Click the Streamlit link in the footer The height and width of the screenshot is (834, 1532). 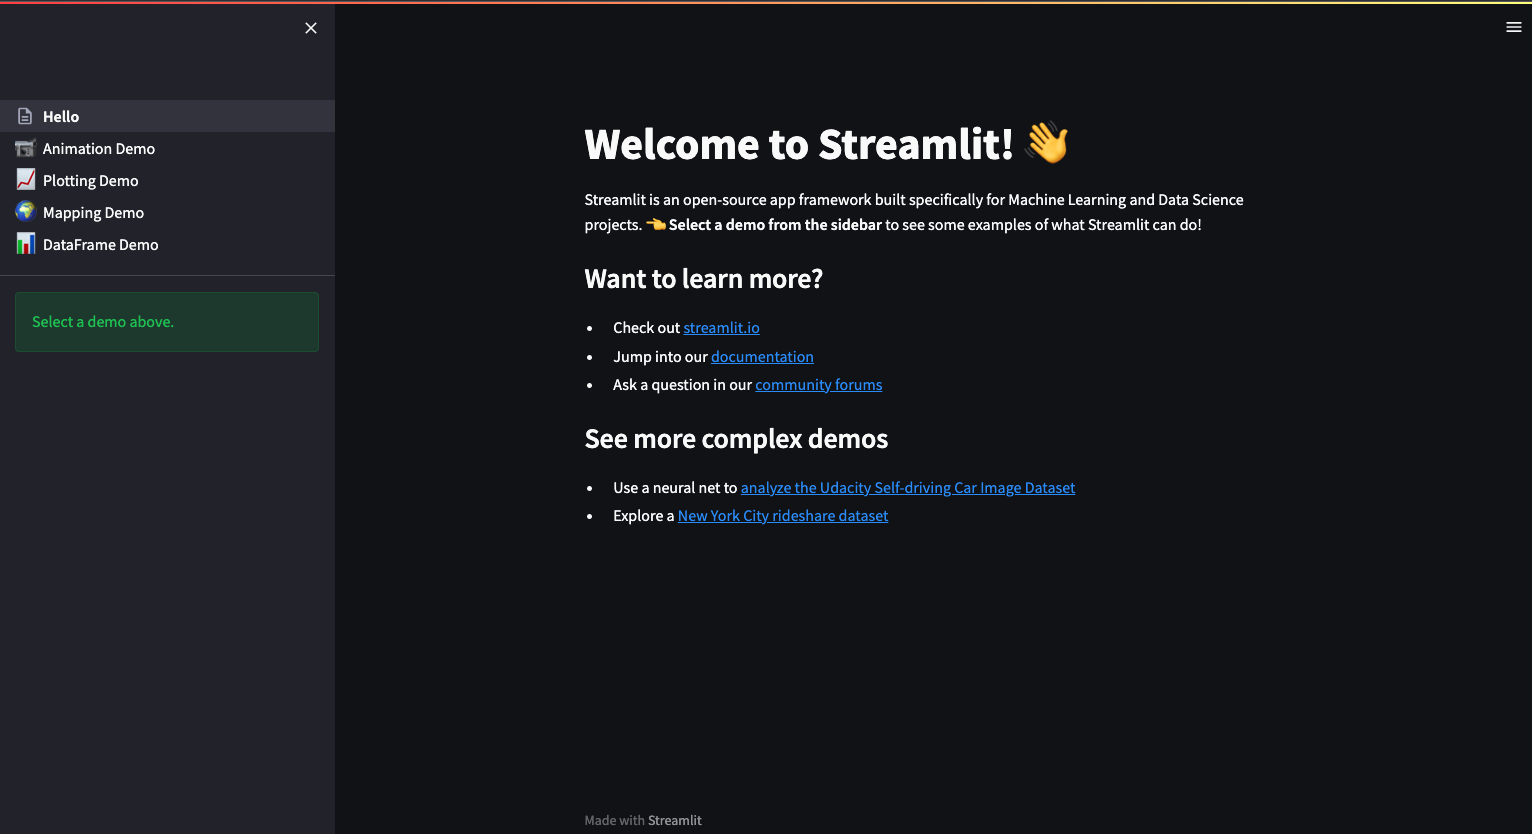(674, 820)
